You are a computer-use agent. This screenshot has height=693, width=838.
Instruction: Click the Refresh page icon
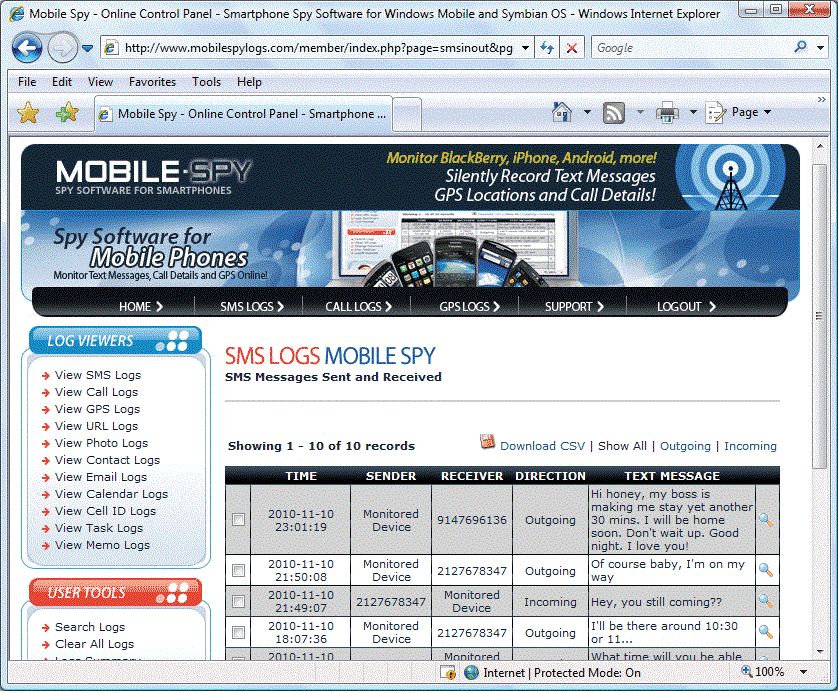click(x=548, y=48)
